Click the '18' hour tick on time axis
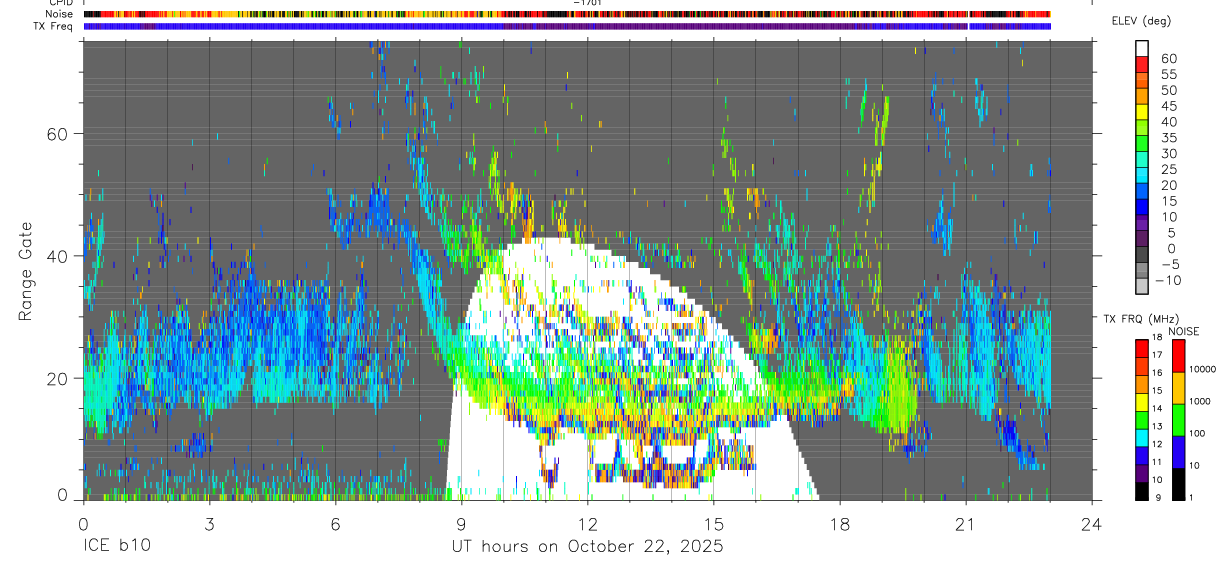The image size is (1228, 567). tap(840, 522)
